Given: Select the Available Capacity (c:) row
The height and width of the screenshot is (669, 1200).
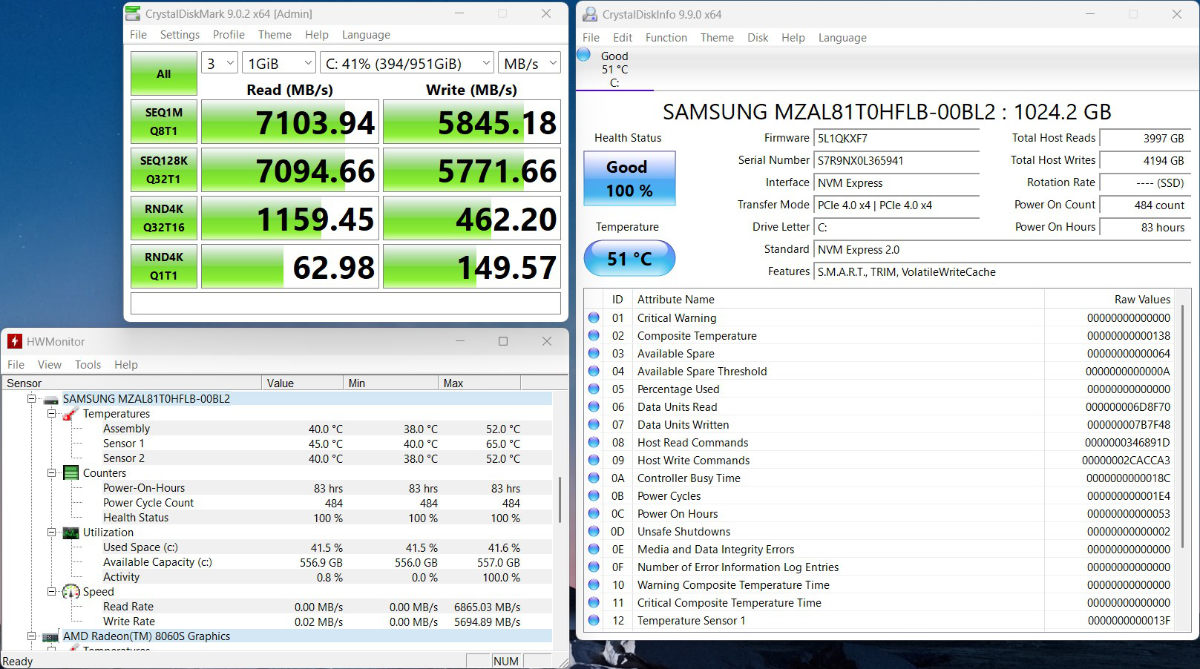Looking at the screenshot, I should pos(278,562).
